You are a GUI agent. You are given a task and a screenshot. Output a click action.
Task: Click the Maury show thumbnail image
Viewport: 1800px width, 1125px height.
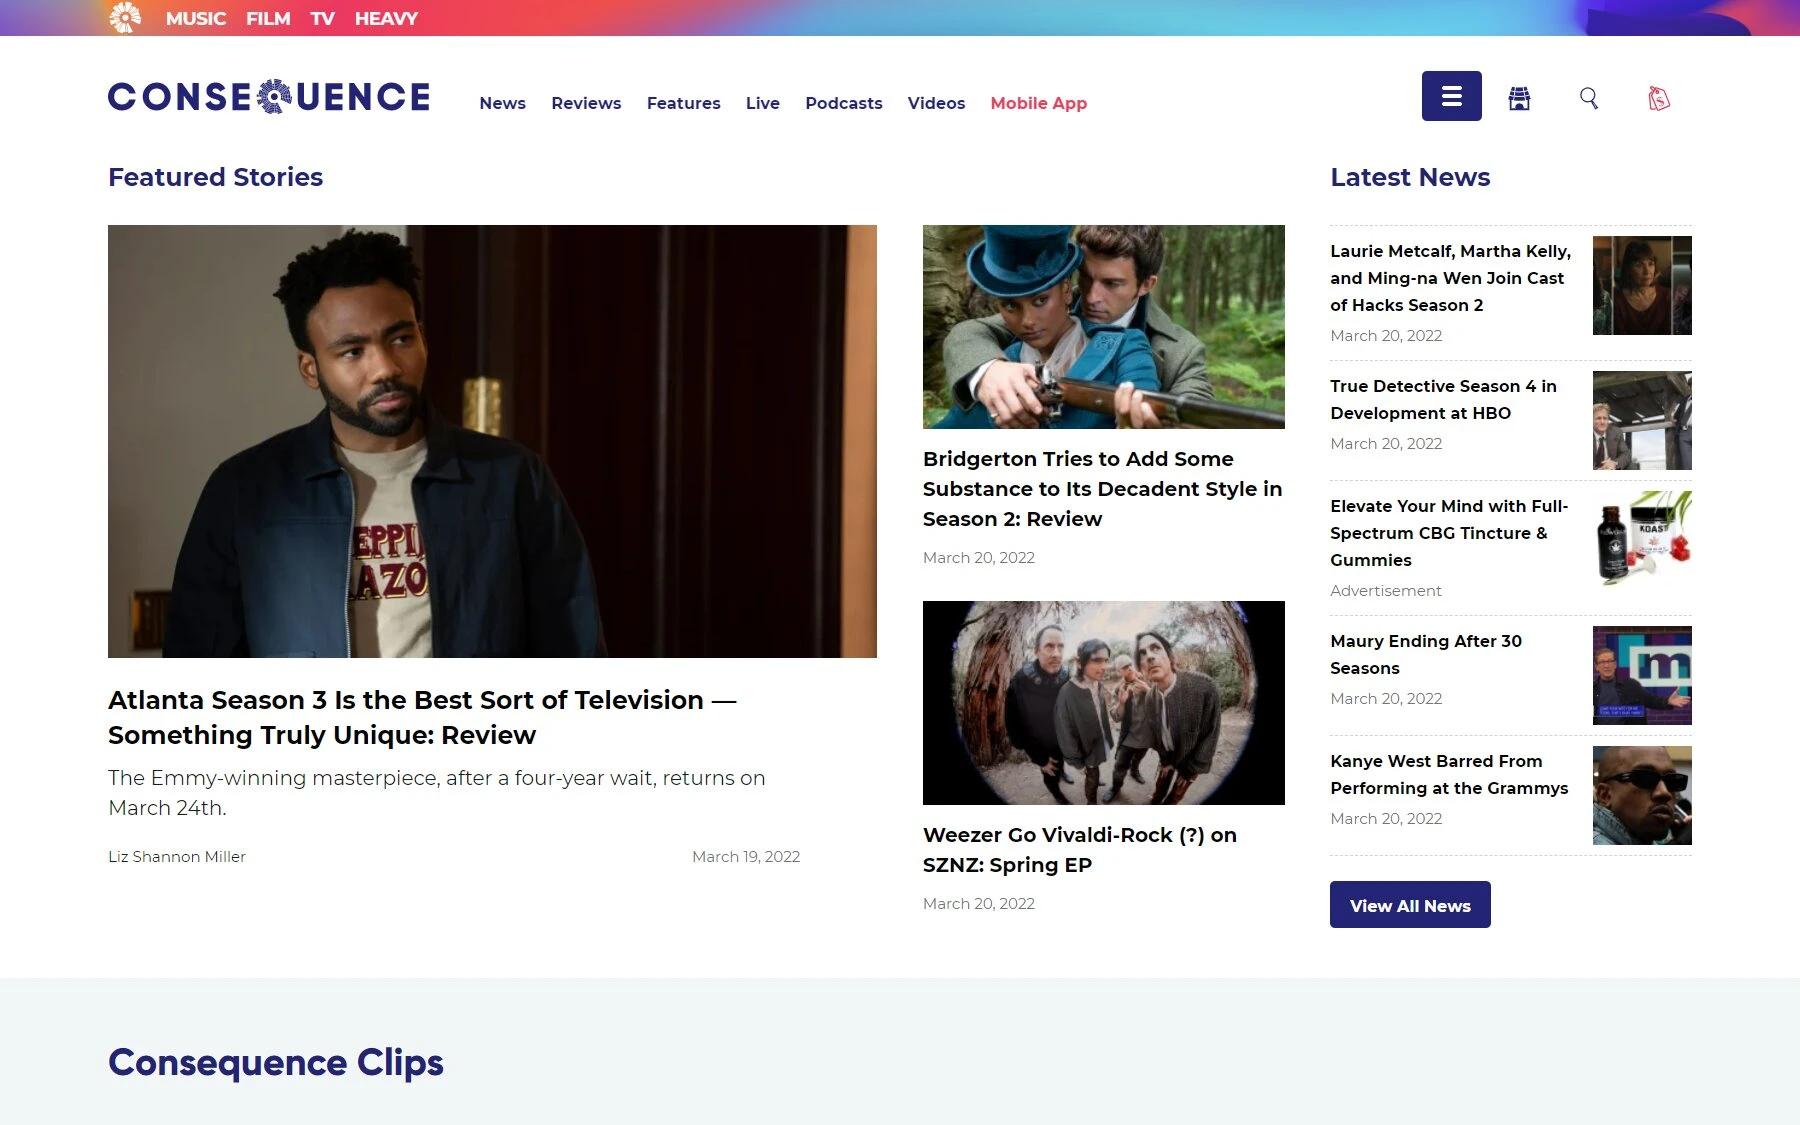(1641, 675)
